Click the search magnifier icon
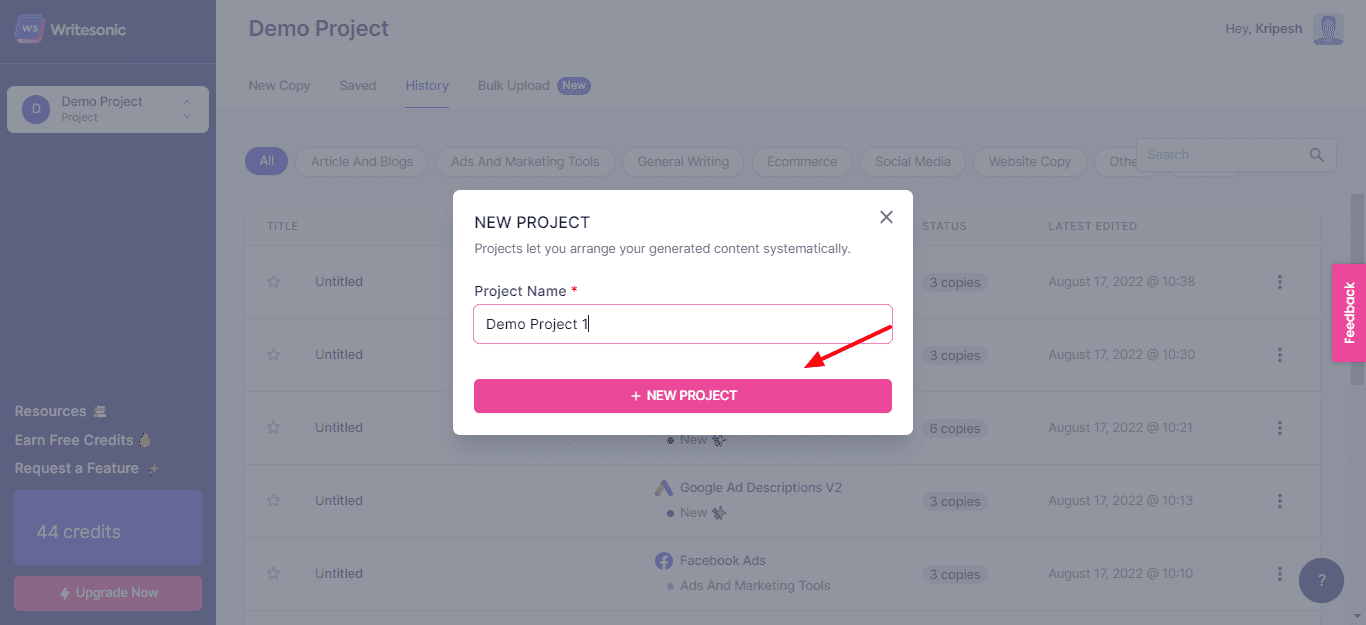This screenshot has width=1366, height=625. 1317,155
